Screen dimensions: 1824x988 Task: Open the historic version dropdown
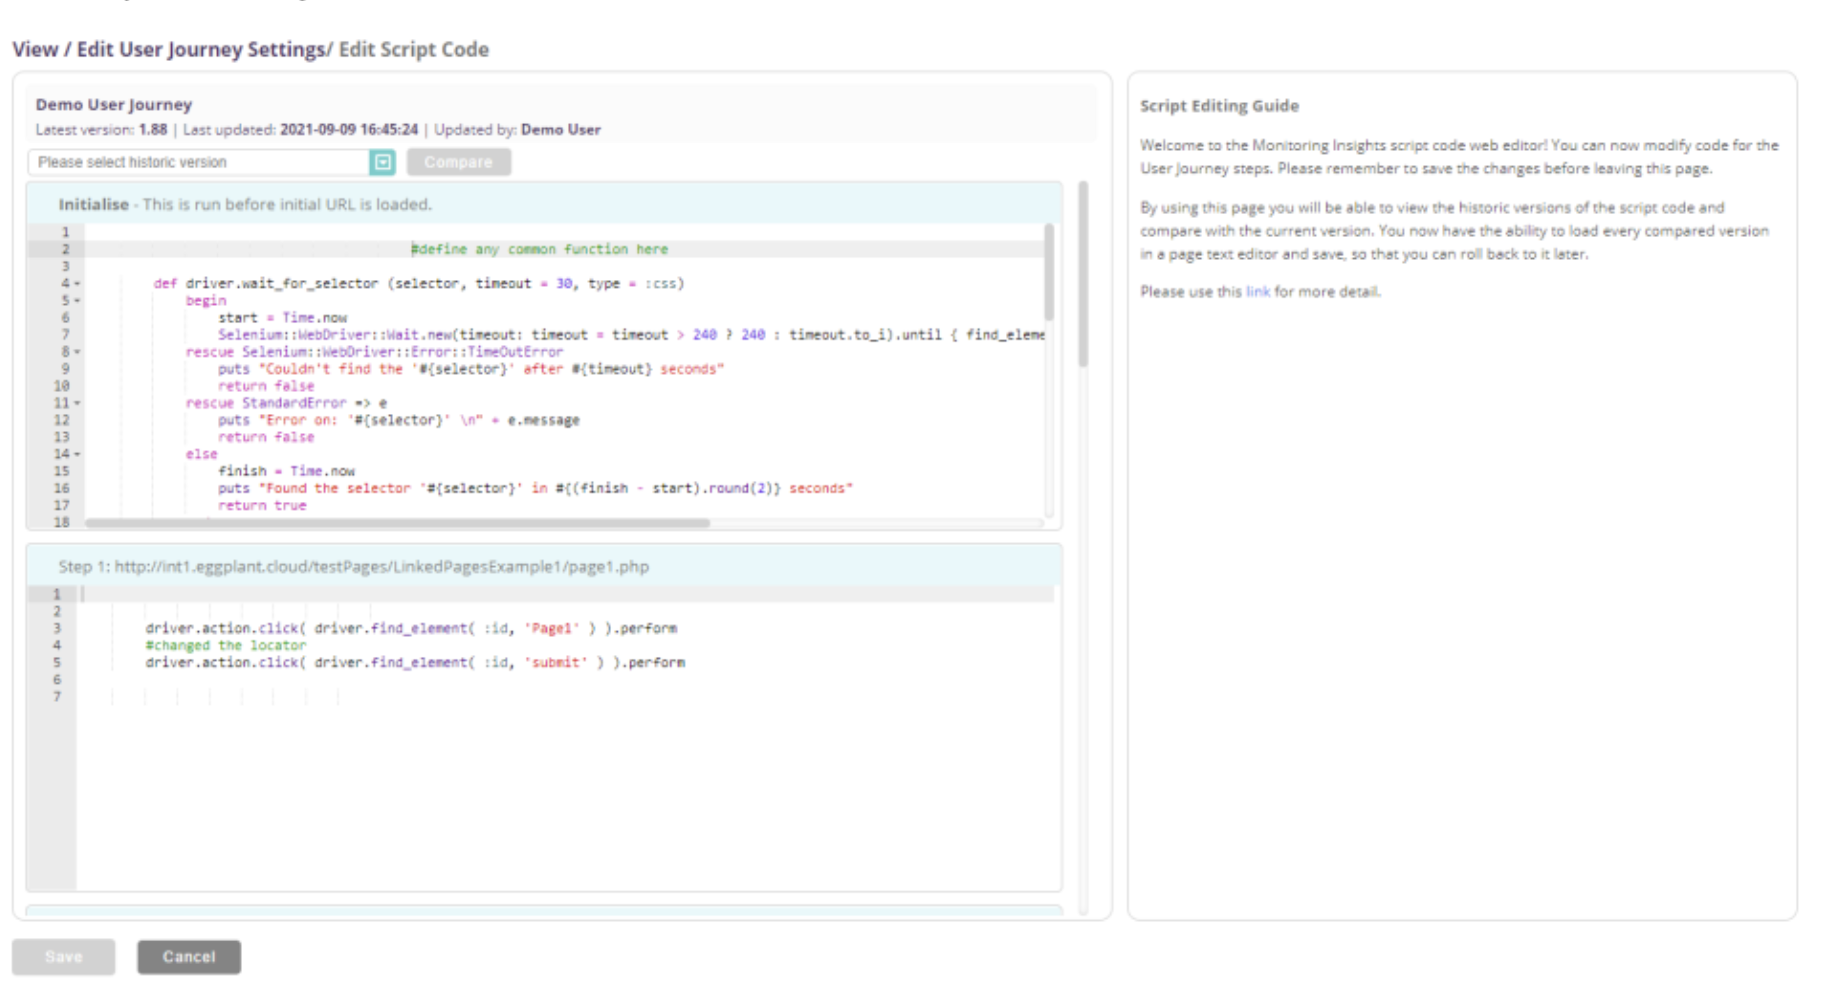[x=200, y=161]
